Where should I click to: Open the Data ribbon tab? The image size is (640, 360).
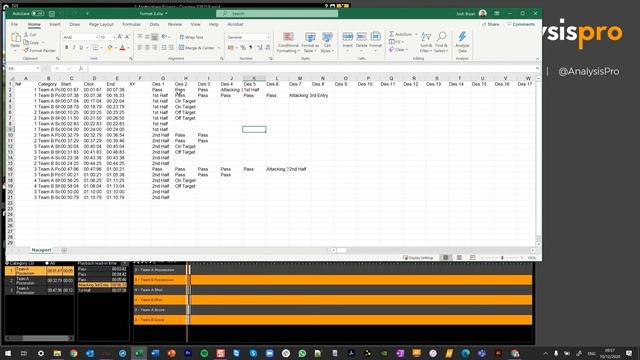coord(154,24)
